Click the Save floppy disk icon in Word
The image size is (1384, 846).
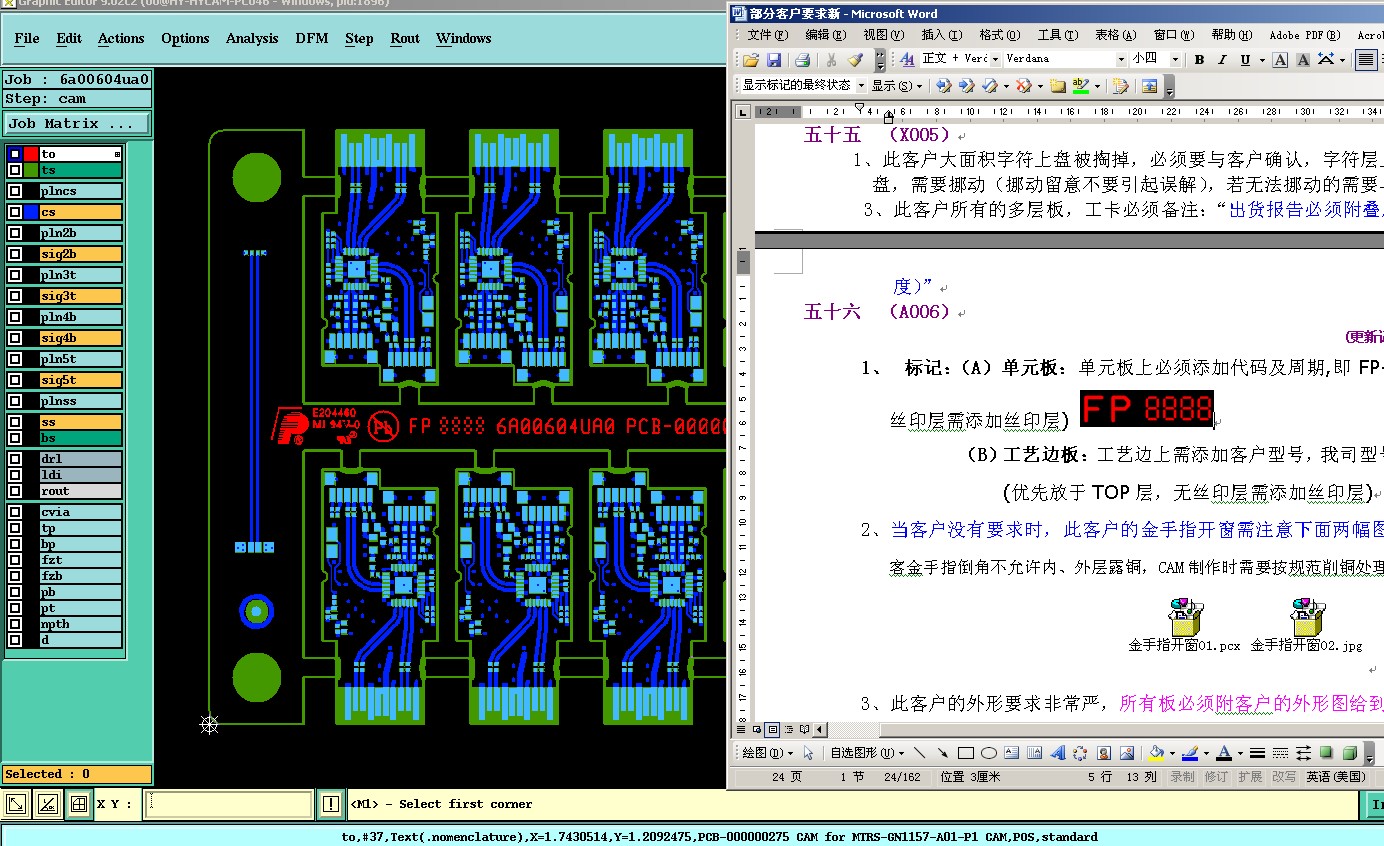point(775,60)
